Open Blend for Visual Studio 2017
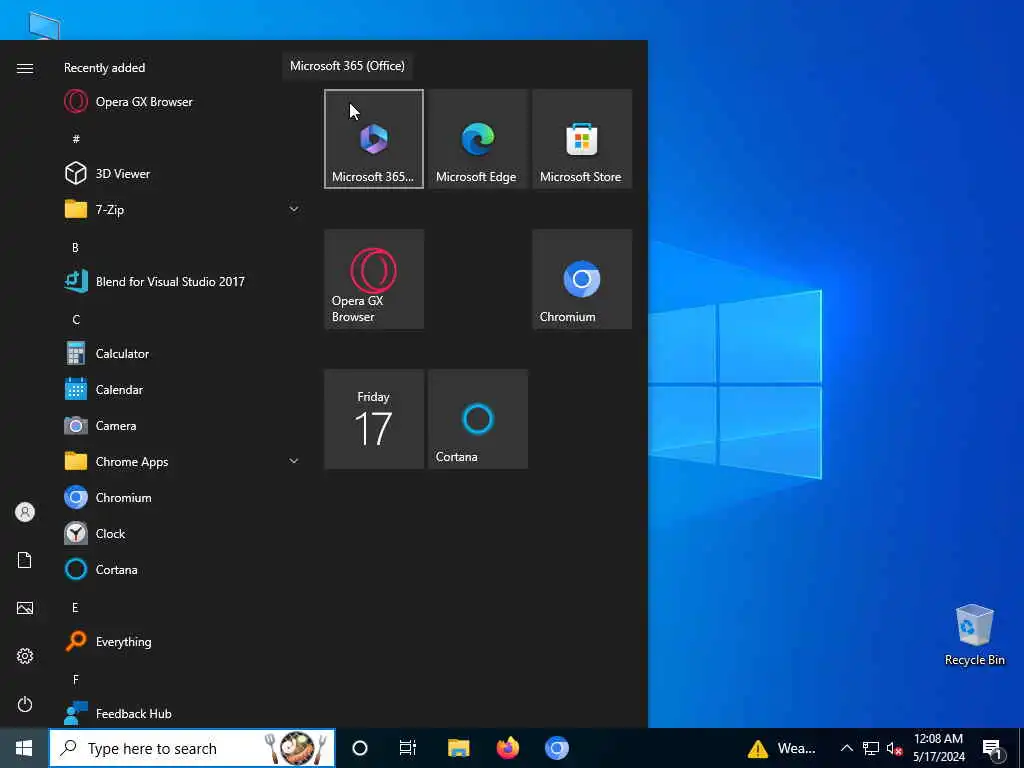The height and width of the screenshot is (768, 1024). [x=181, y=281]
